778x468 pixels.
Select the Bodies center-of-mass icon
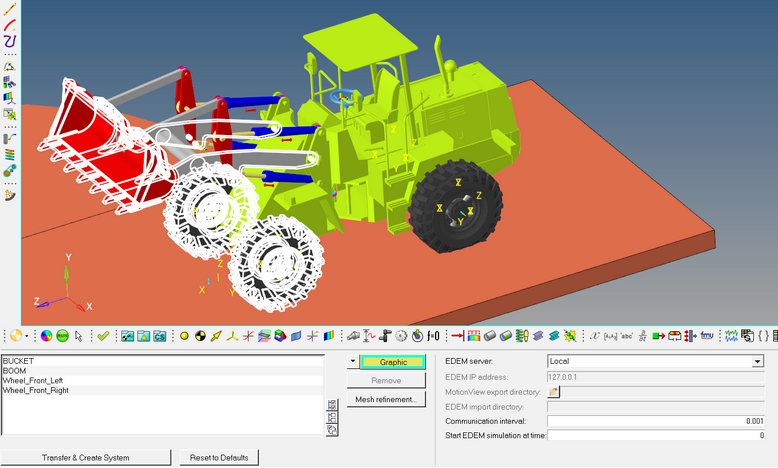click(200, 336)
